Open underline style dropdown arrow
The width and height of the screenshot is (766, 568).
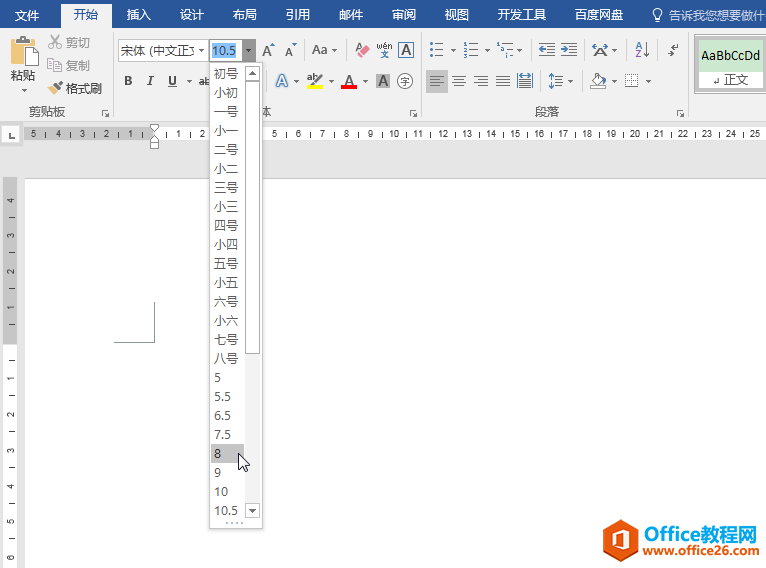189,82
